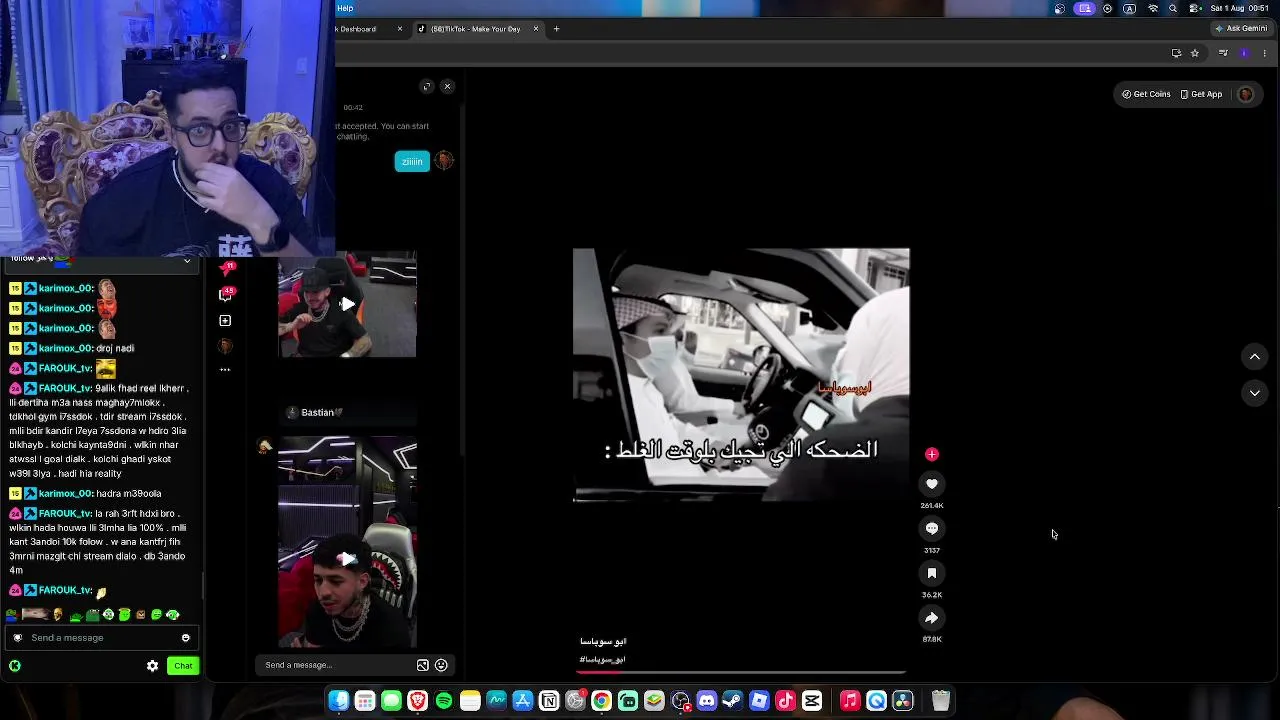Click Get Coins
This screenshot has width=1280, height=720.
1146,94
